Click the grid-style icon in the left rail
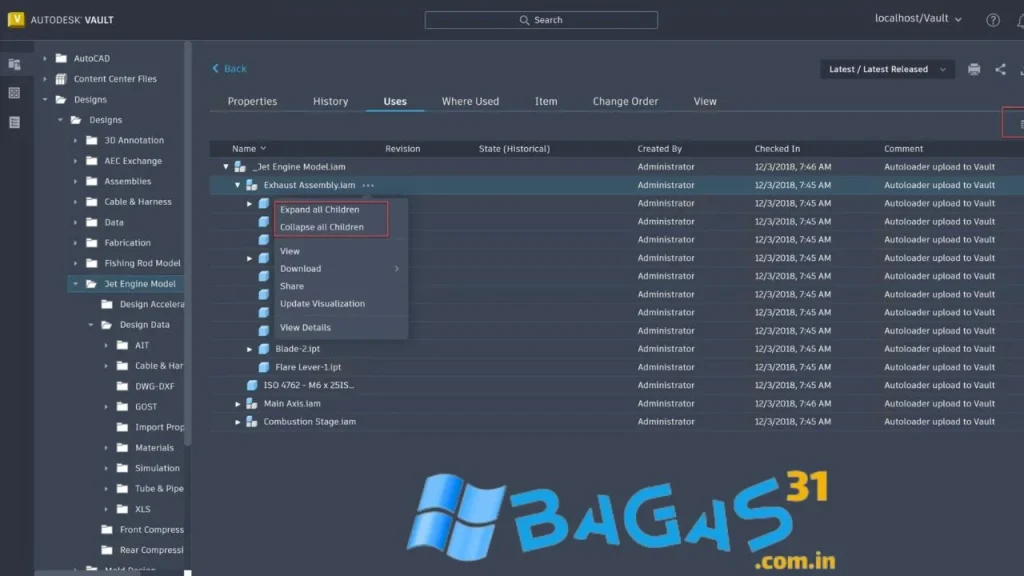Viewport: 1024px width, 576px height. pyautogui.click(x=14, y=93)
